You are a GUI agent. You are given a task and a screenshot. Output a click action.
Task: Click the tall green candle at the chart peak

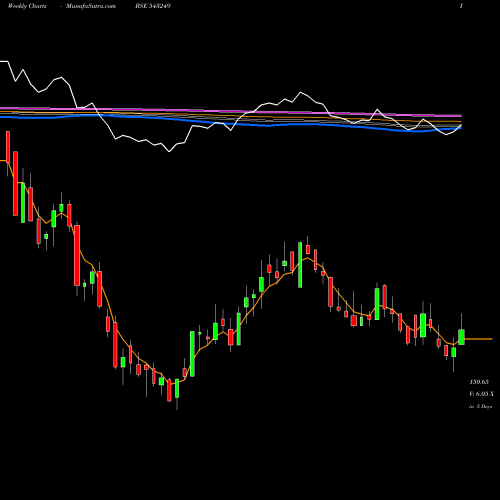coord(300,265)
